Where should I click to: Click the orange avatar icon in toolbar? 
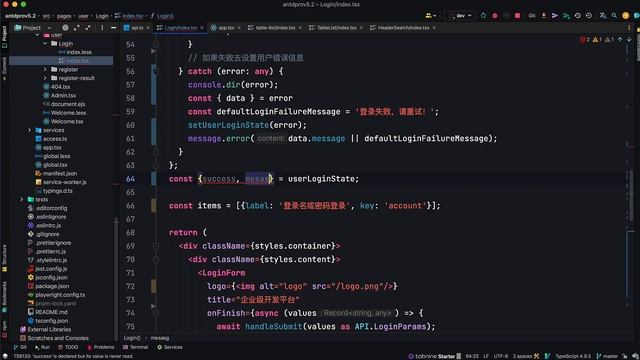(x=625, y=16)
